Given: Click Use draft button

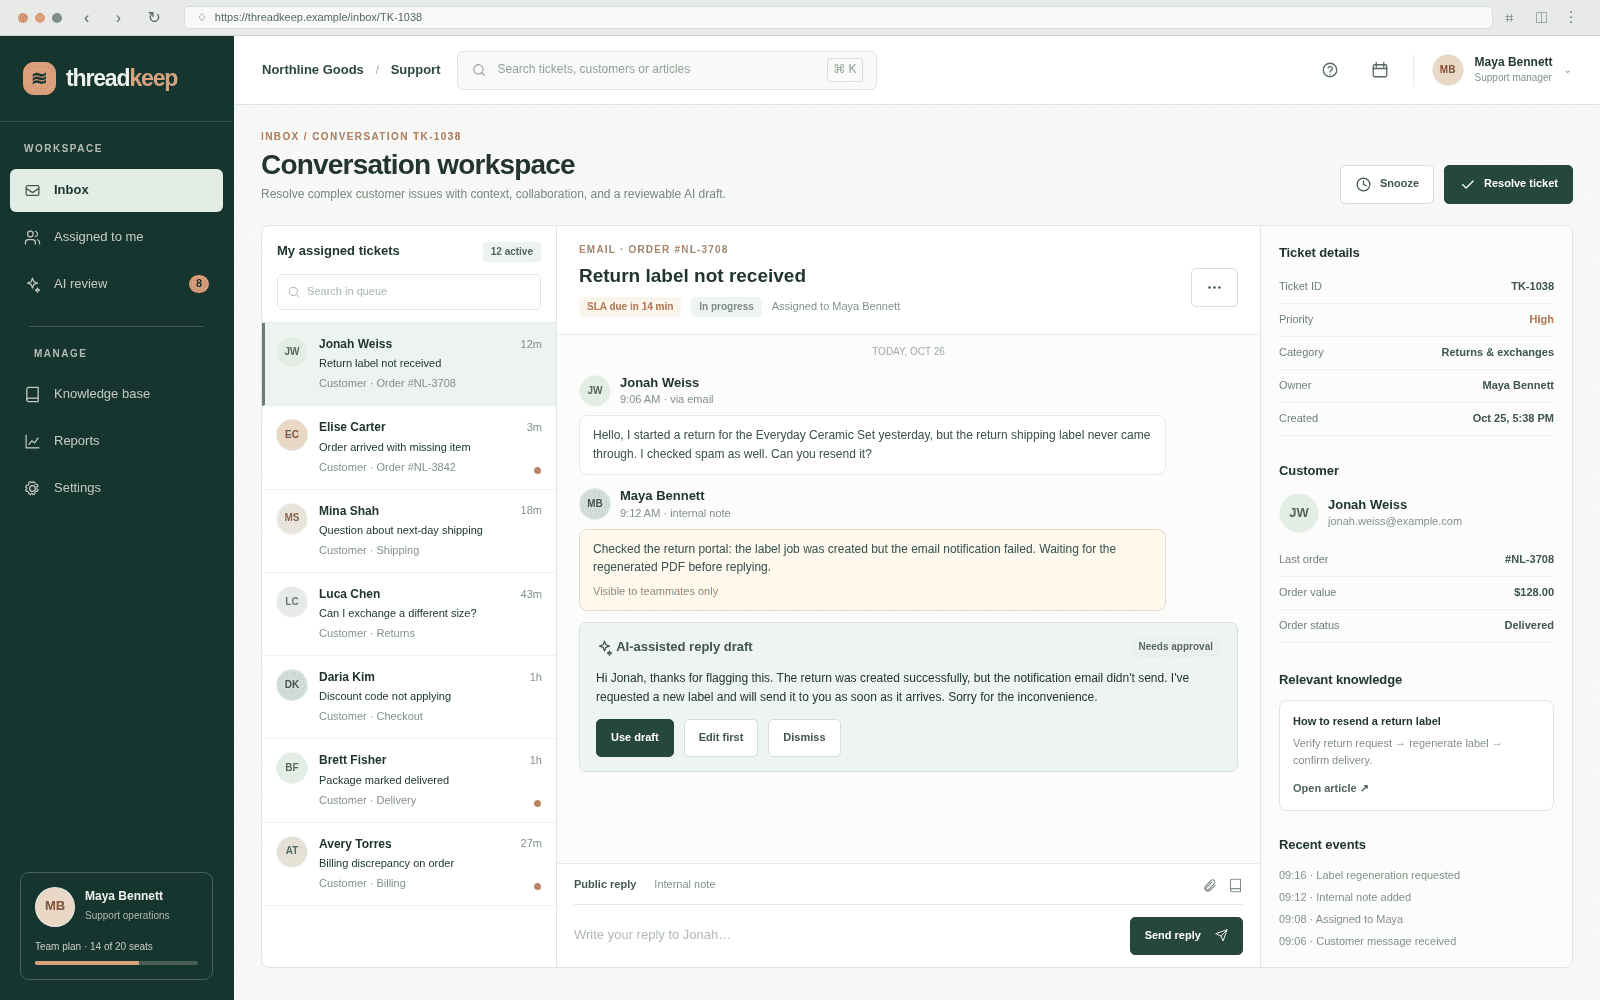Looking at the screenshot, I should click(635, 738).
